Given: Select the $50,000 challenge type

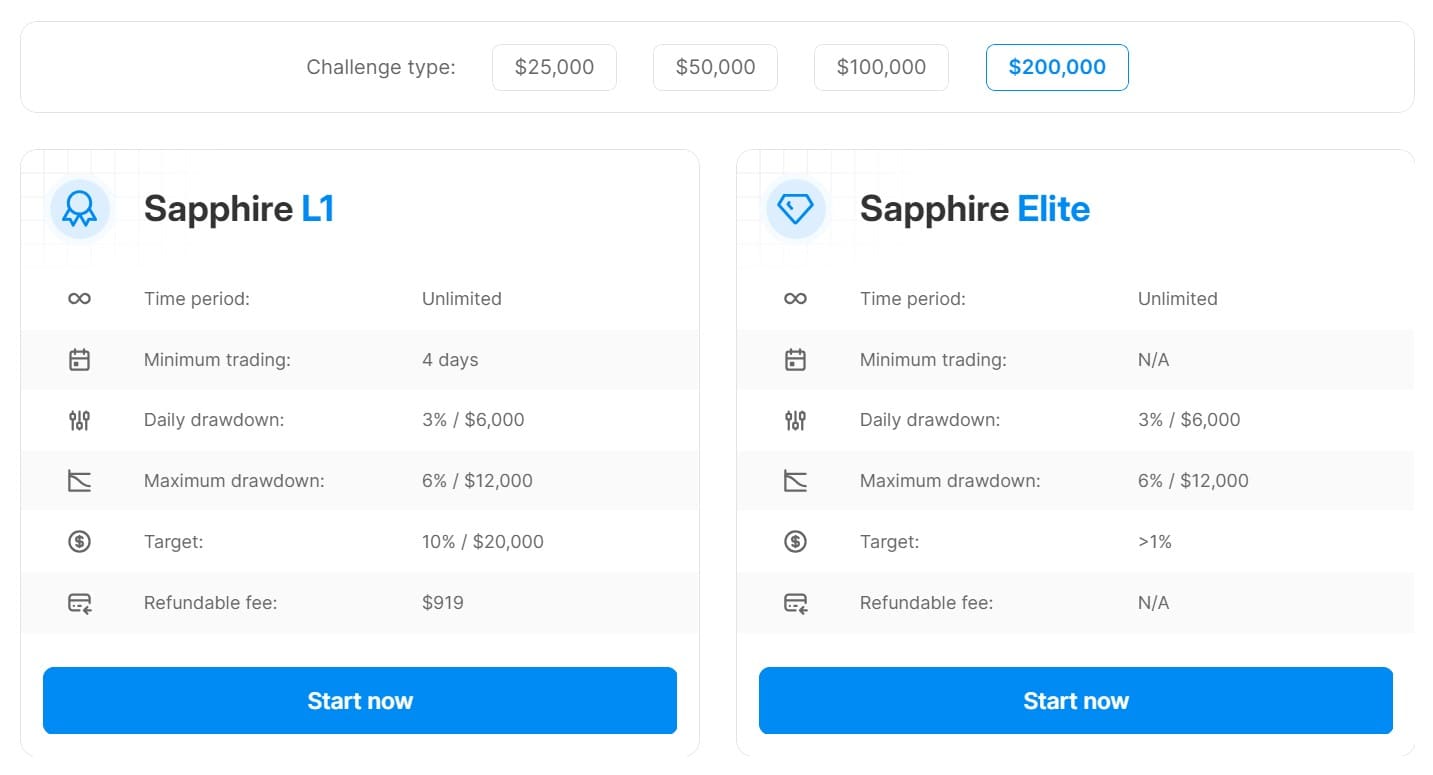Looking at the screenshot, I should [715, 67].
